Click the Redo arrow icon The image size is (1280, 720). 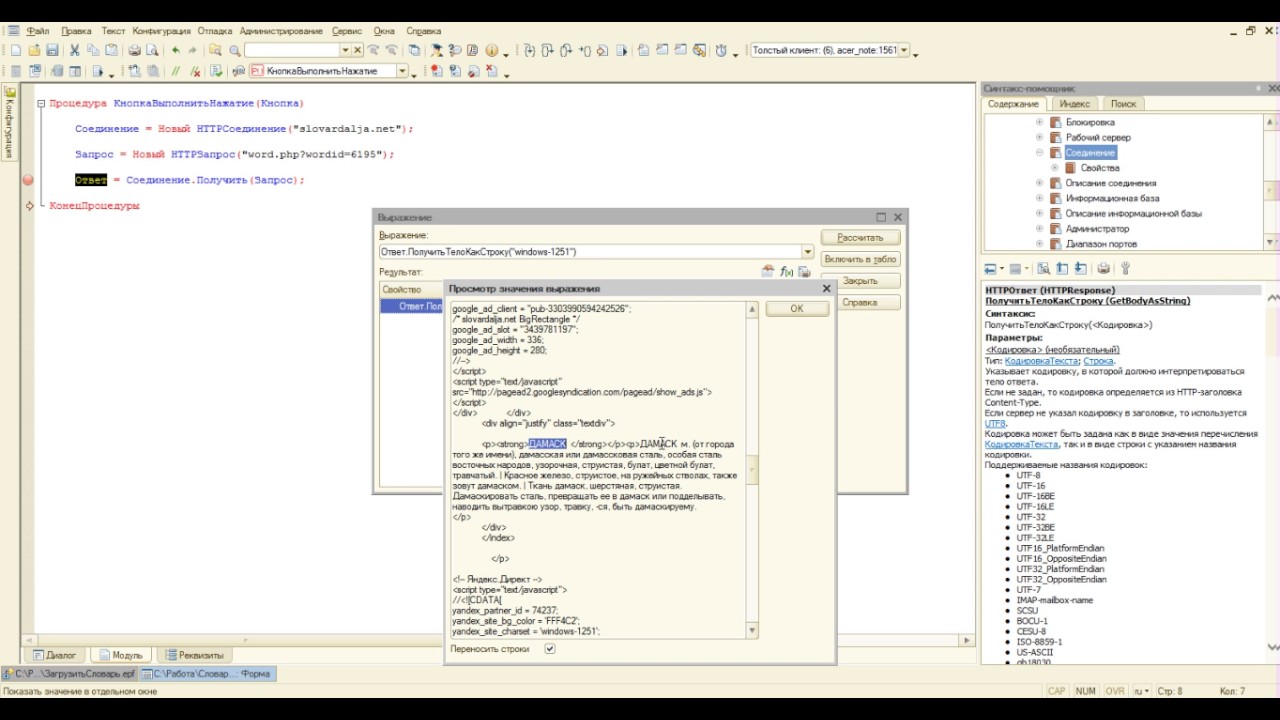(193, 50)
